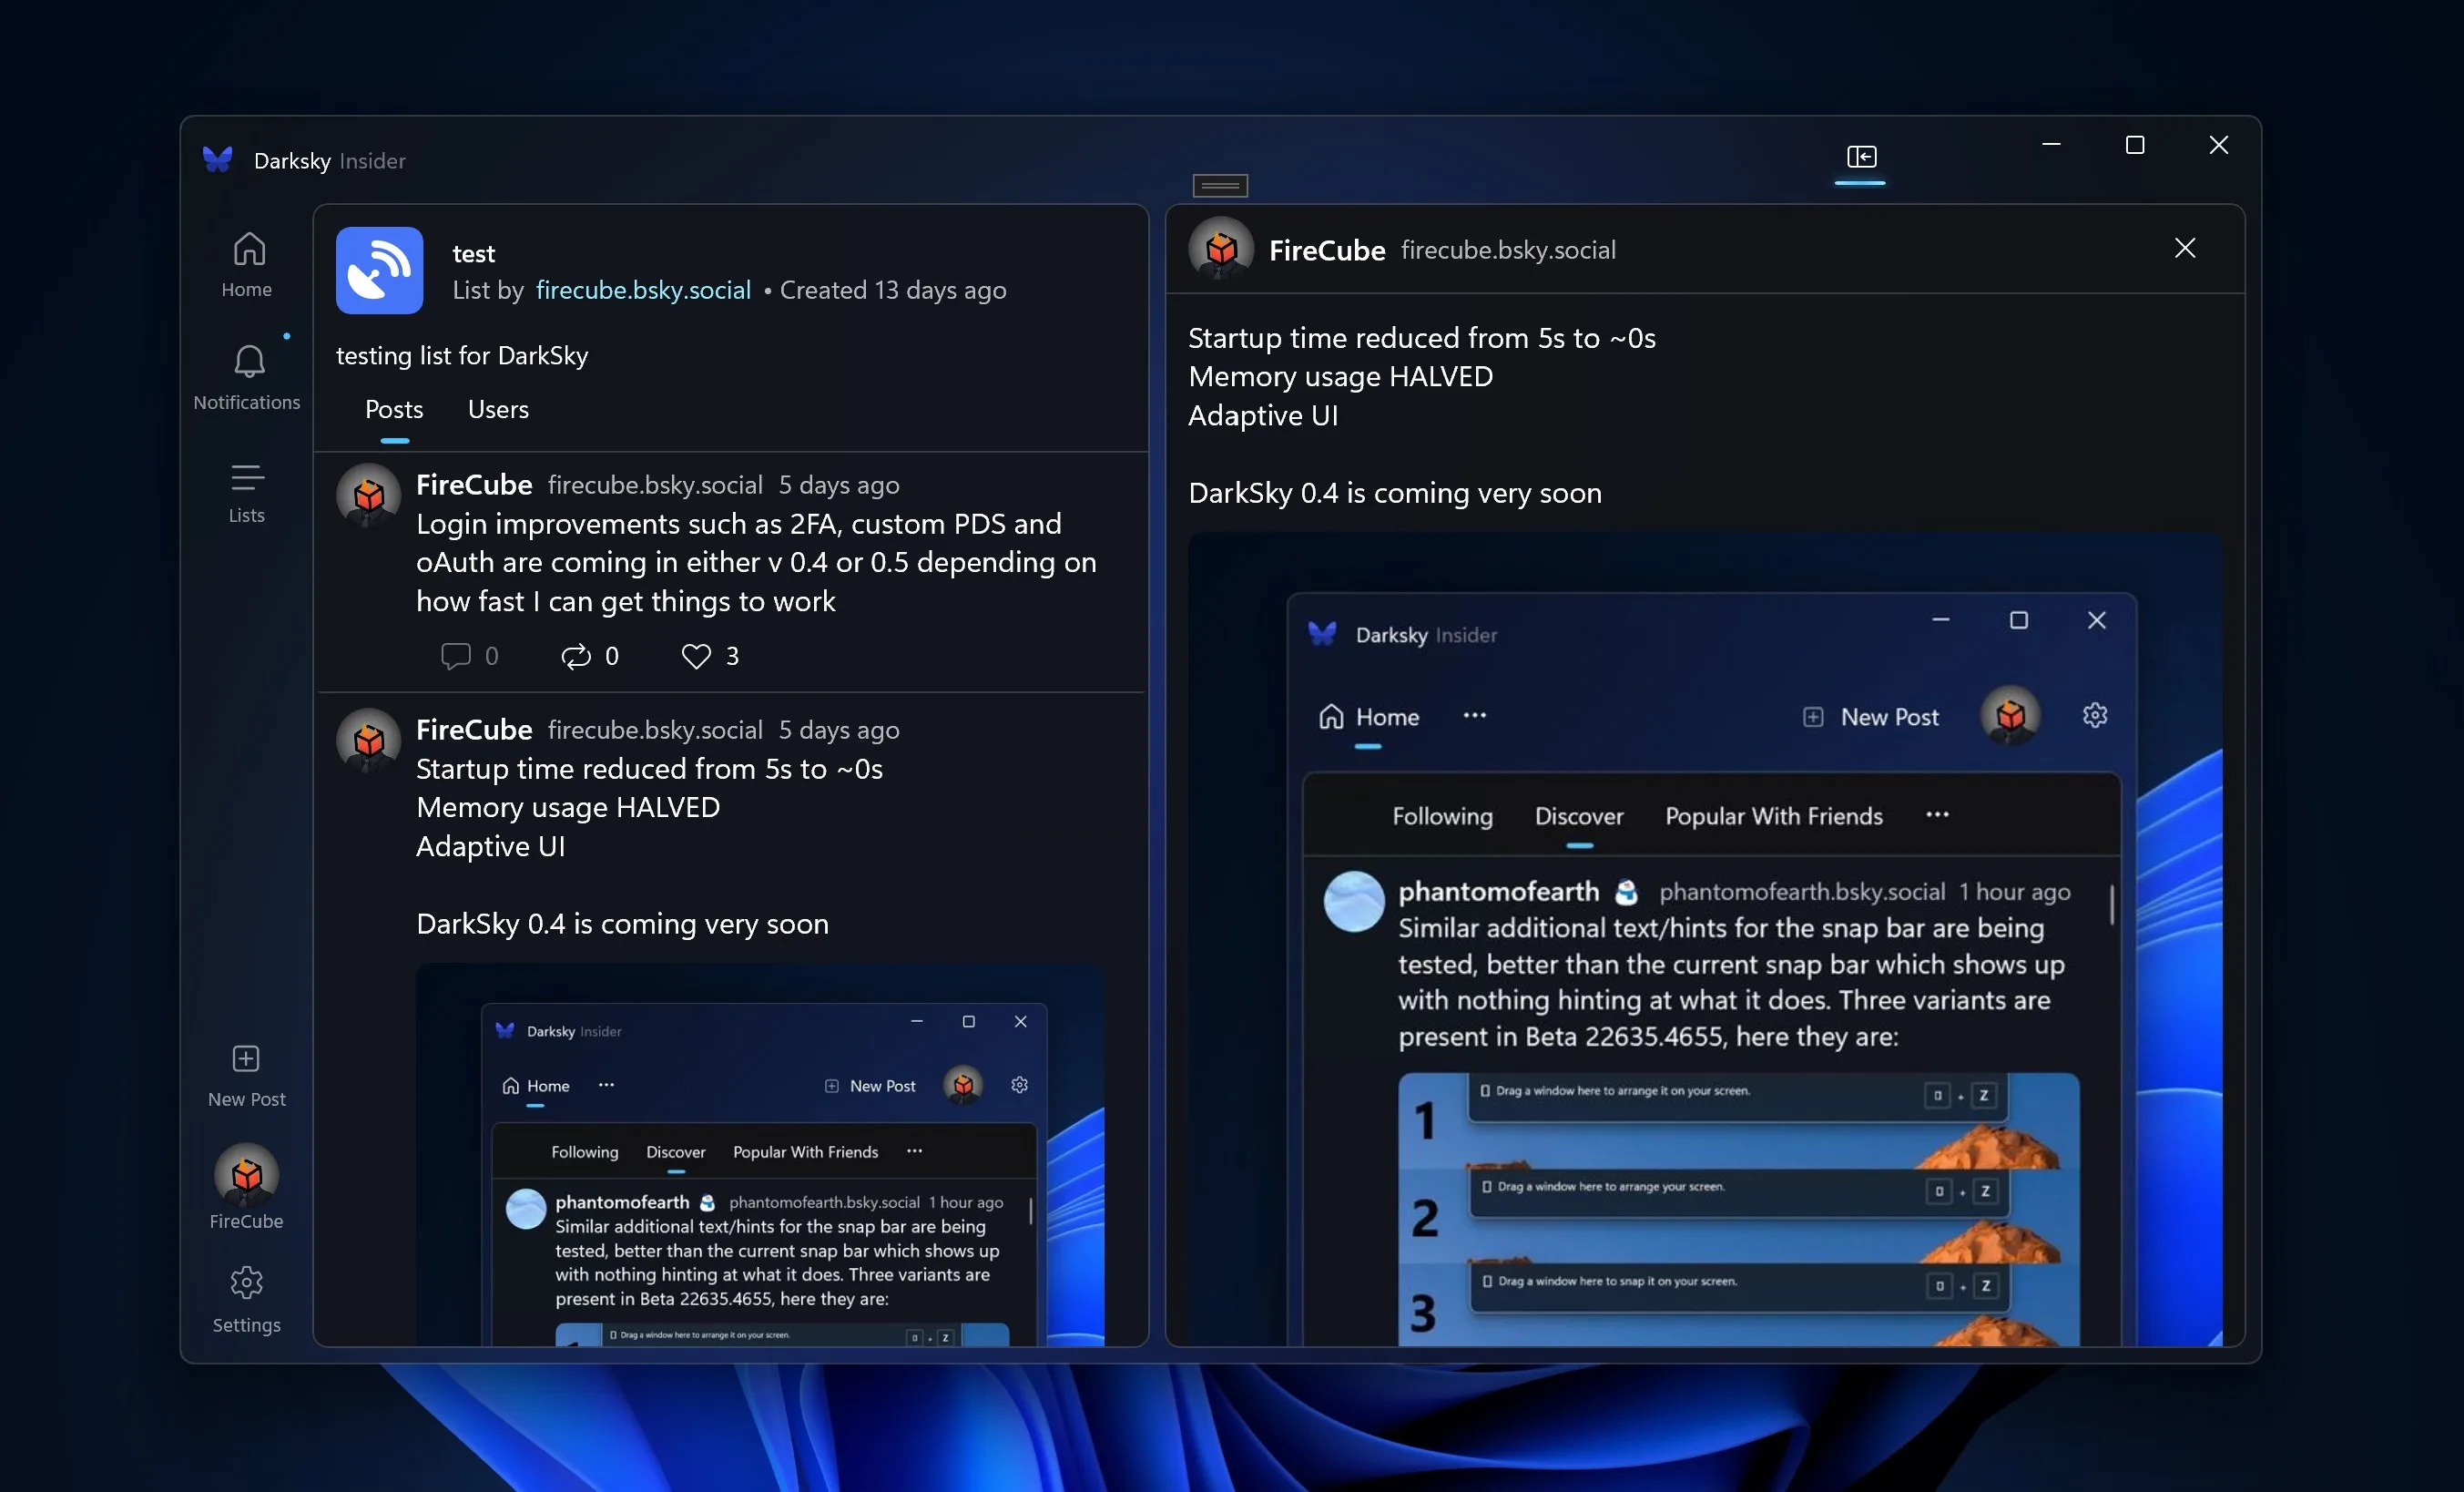Repost the Login improvements post

(590, 656)
